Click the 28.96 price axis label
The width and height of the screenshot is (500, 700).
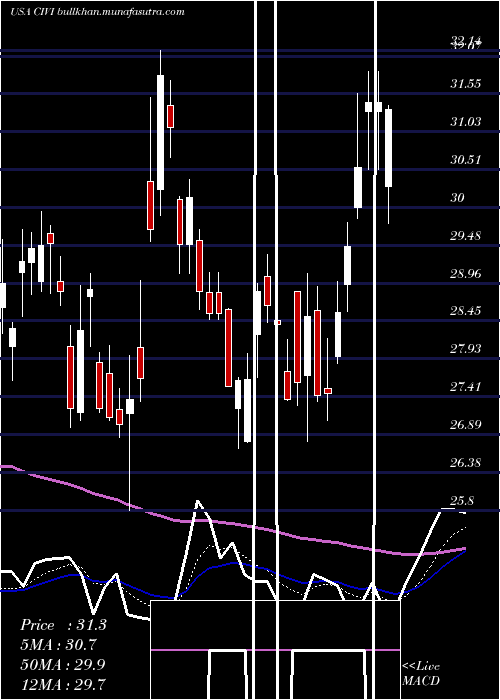(466, 273)
